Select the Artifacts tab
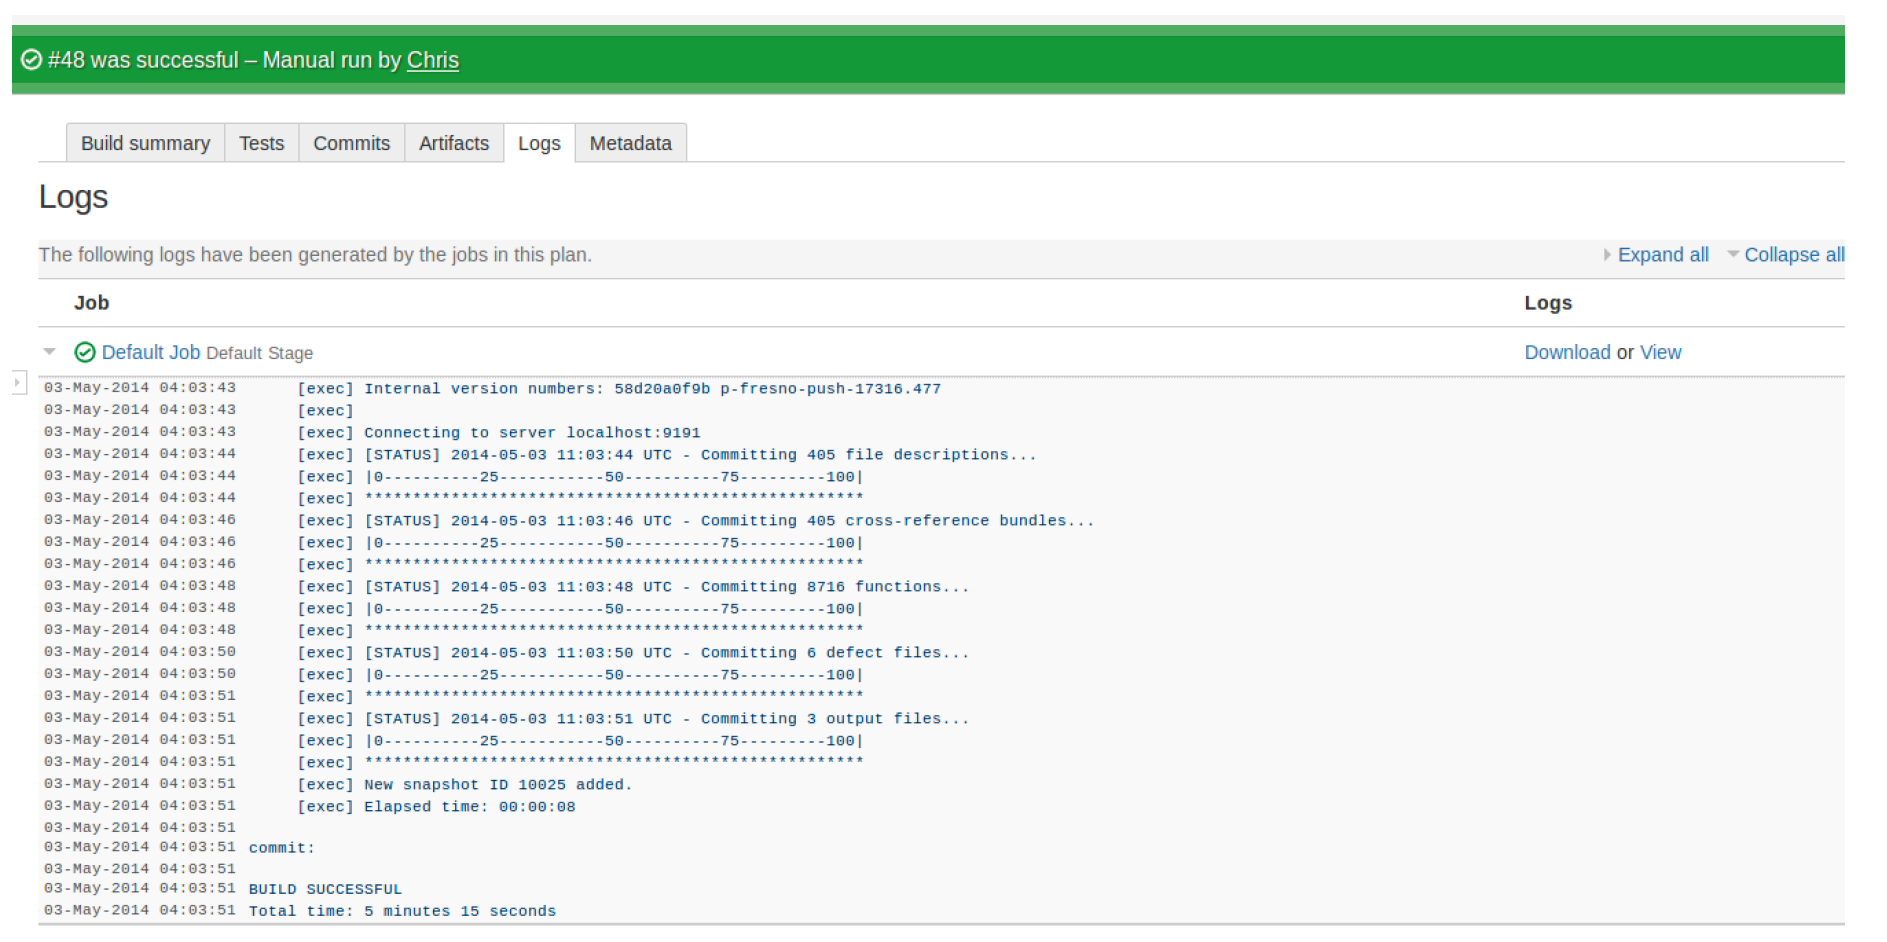The width and height of the screenshot is (1887, 942). (x=454, y=143)
